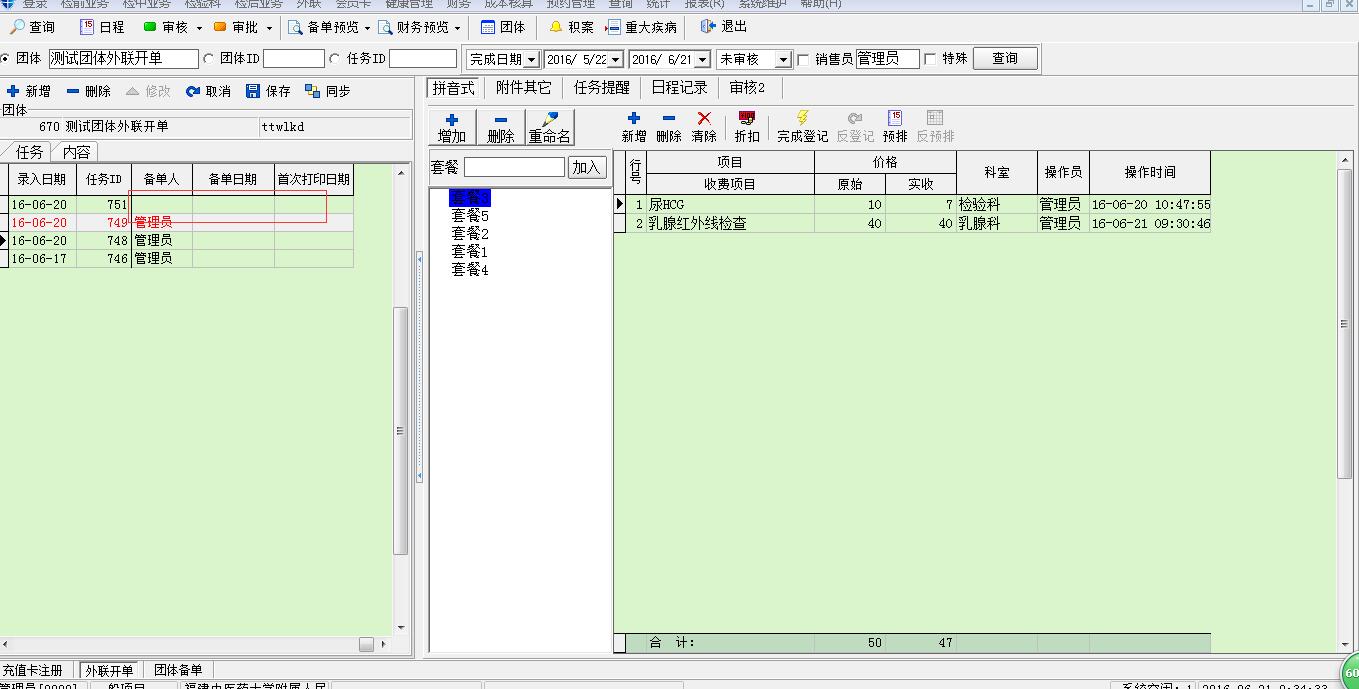Viewport: 1359px width, 689px height.
Task: Click the 查询 button beside 特殊
Action: 1005,59
